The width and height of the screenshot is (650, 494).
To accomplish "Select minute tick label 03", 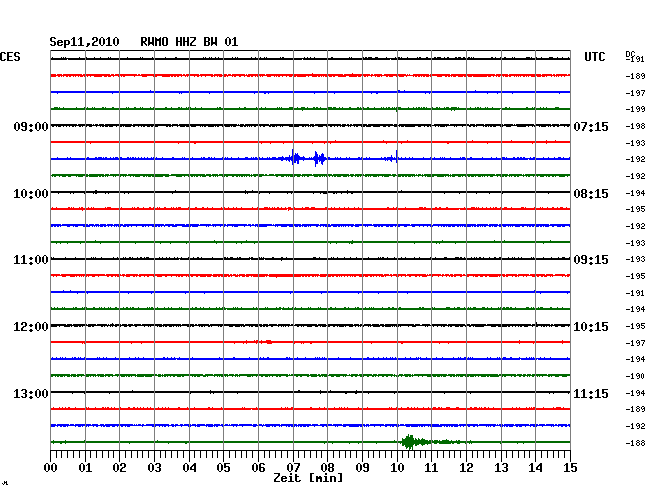I will (x=154, y=467).
